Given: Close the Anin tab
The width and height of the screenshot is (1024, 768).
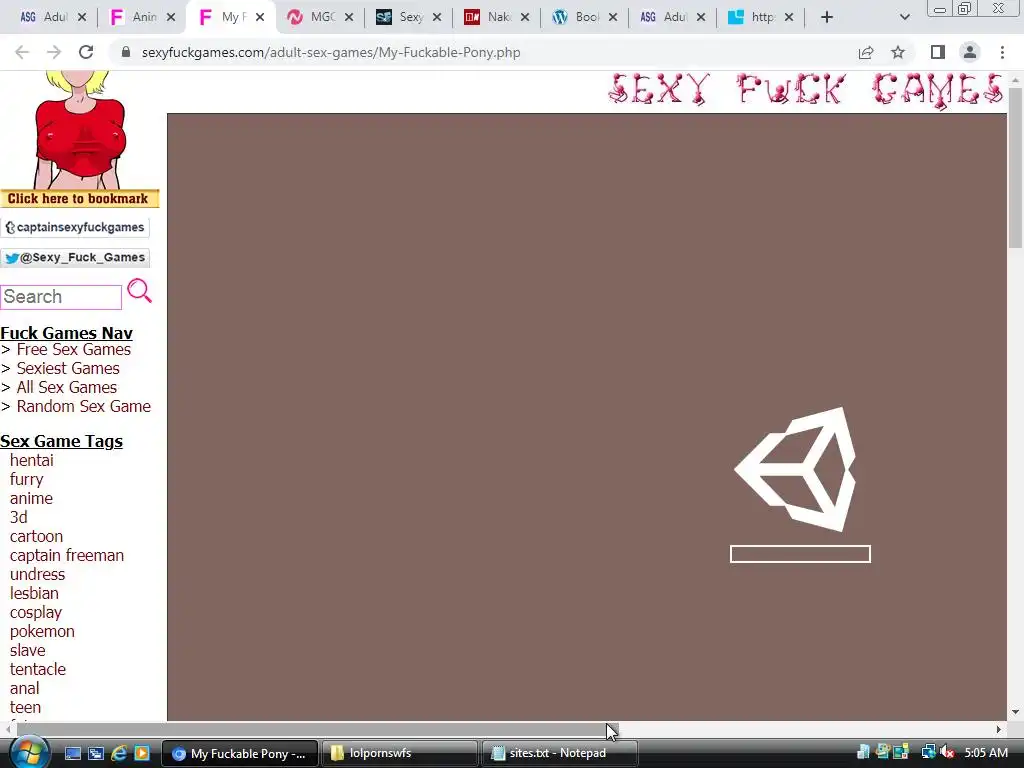Looking at the screenshot, I should pos(171,17).
